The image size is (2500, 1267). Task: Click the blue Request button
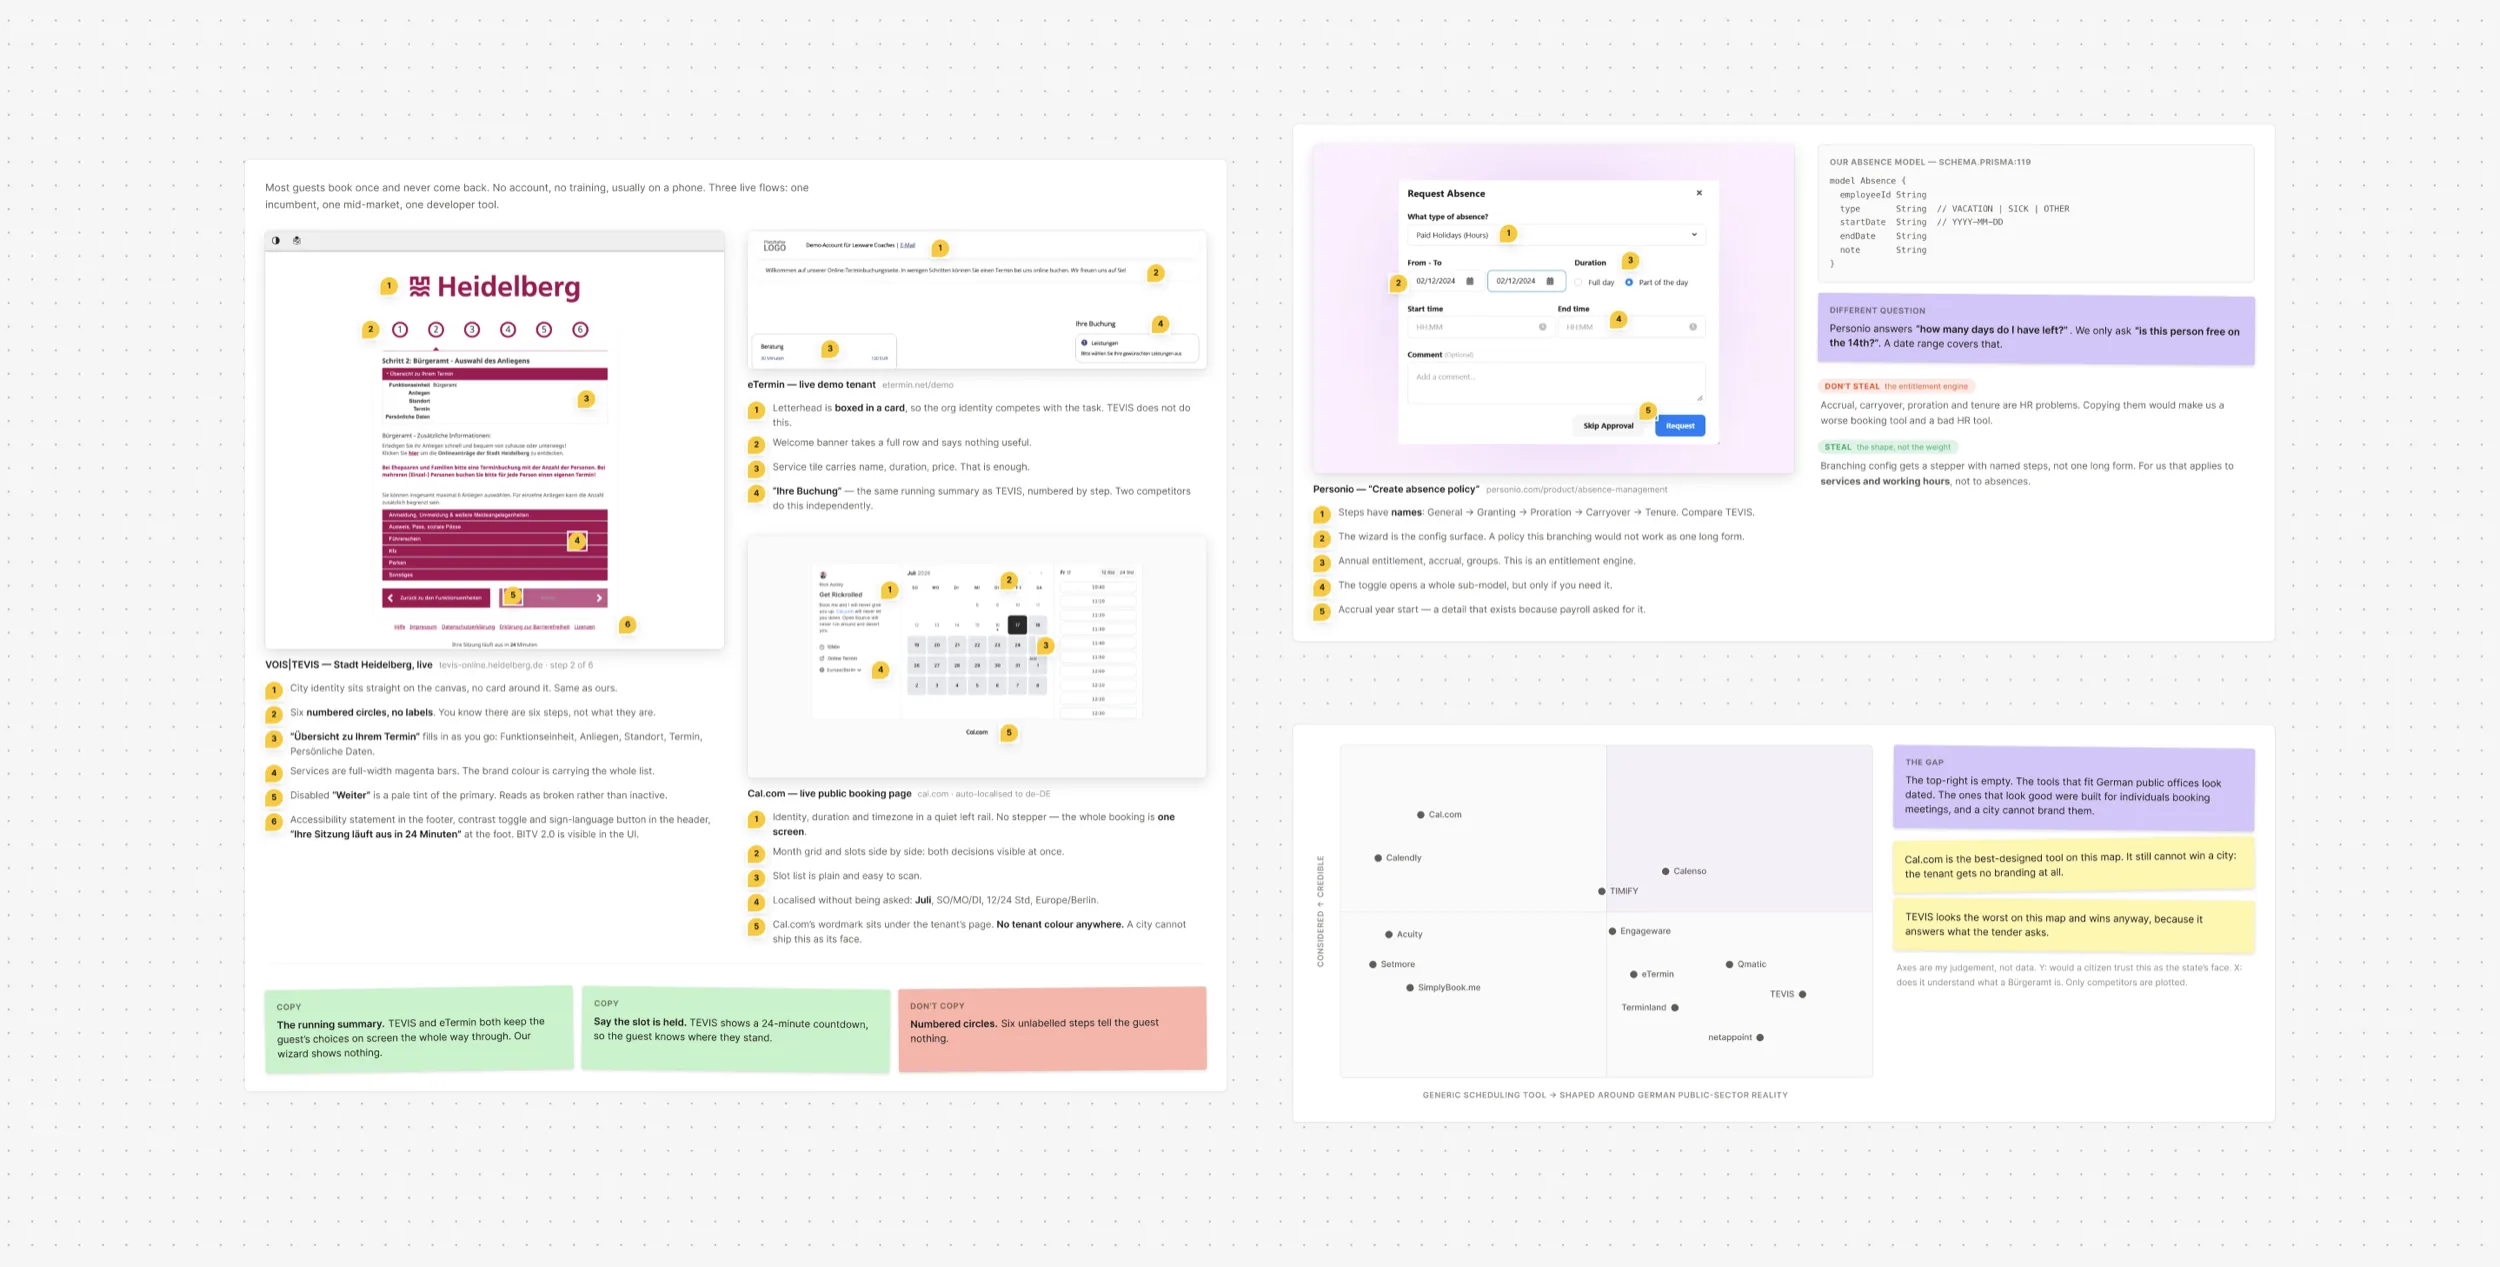coord(1680,426)
